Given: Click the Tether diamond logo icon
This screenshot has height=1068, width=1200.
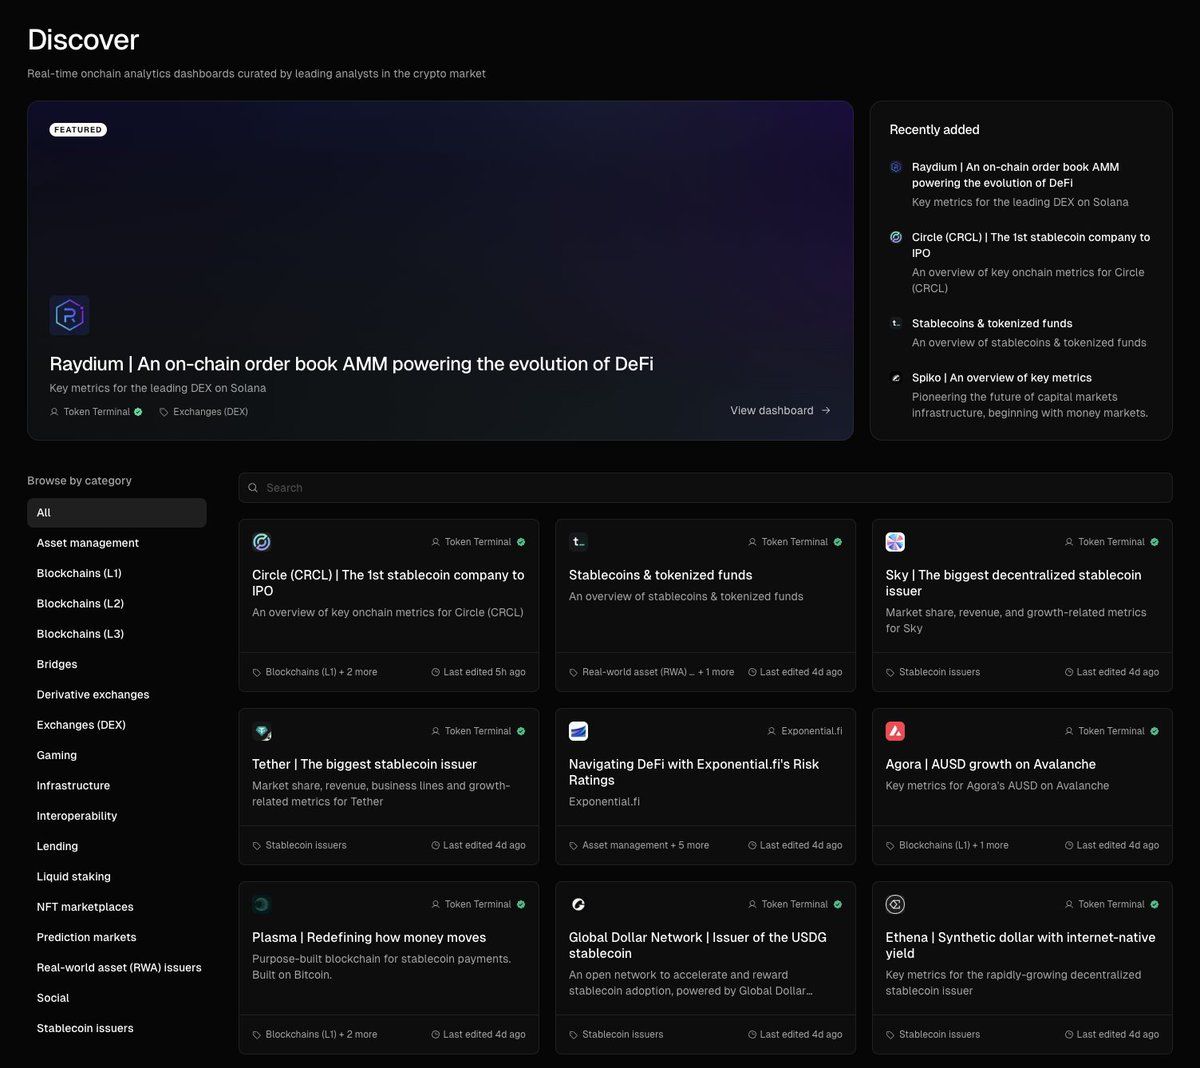Looking at the screenshot, I should click(x=262, y=731).
